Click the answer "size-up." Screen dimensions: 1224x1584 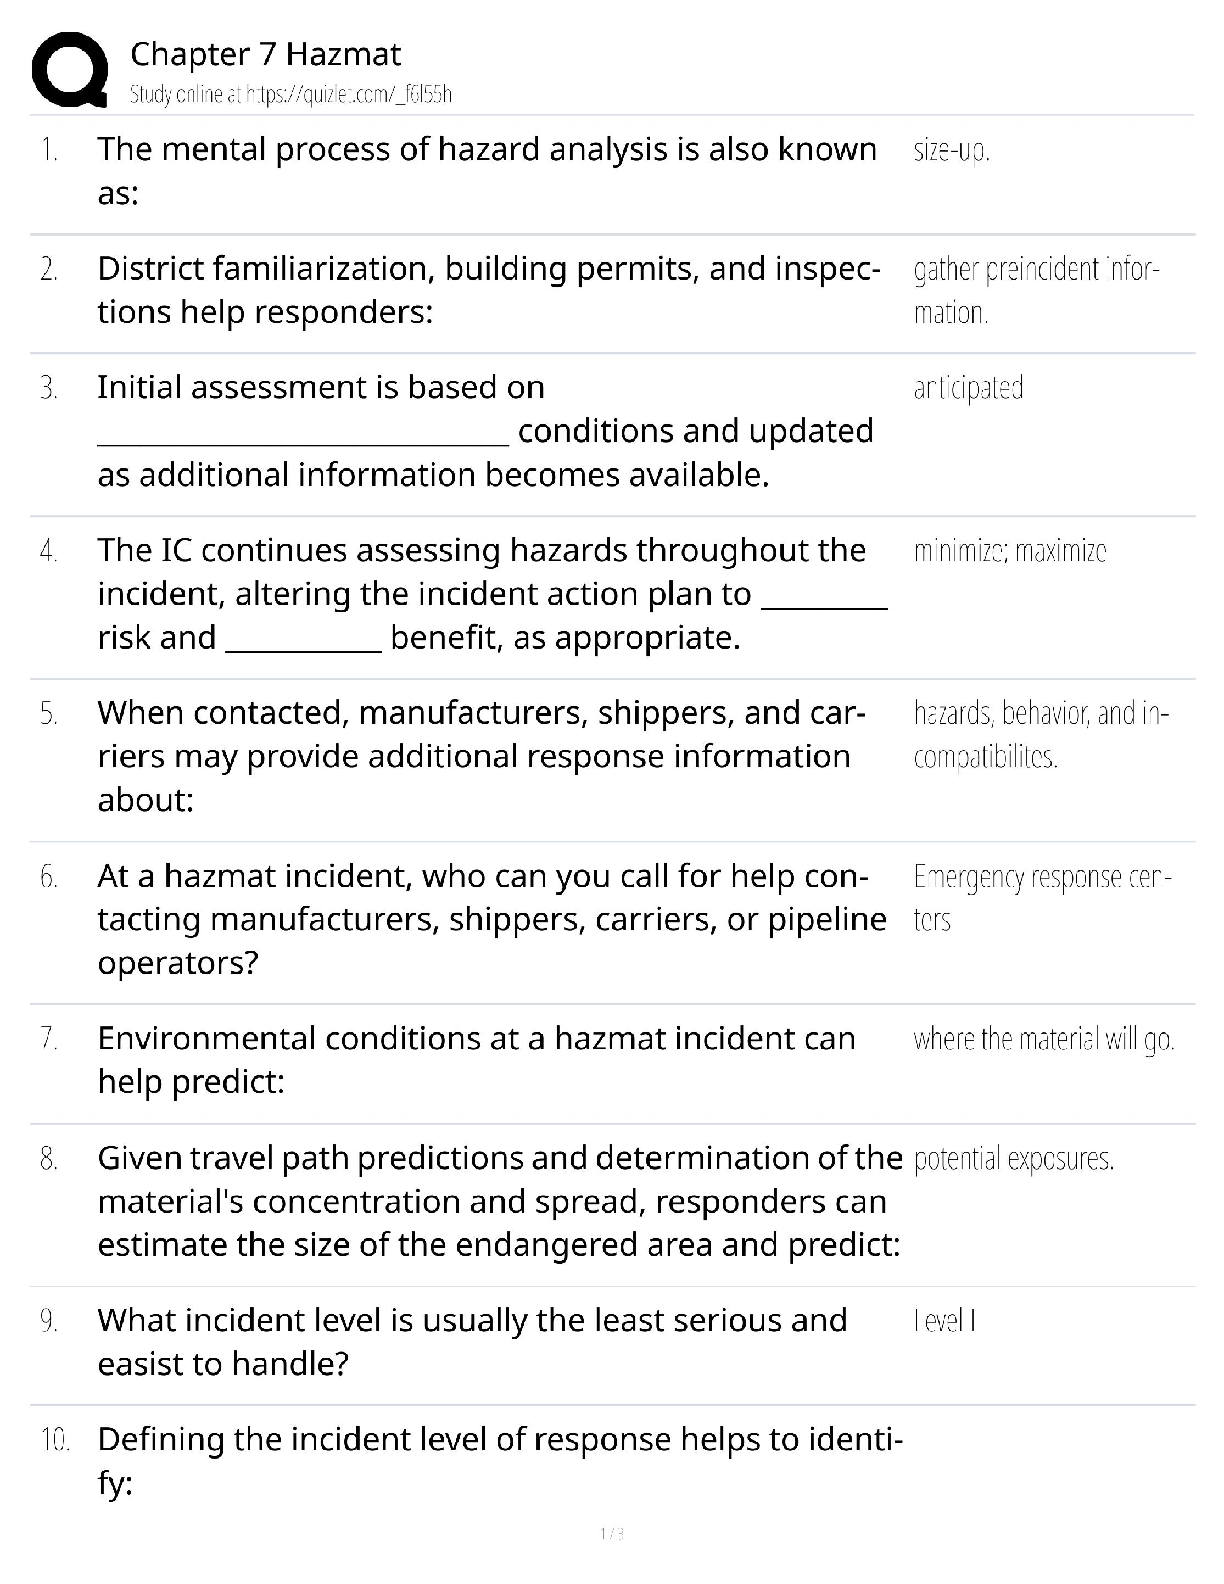[x=951, y=152]
